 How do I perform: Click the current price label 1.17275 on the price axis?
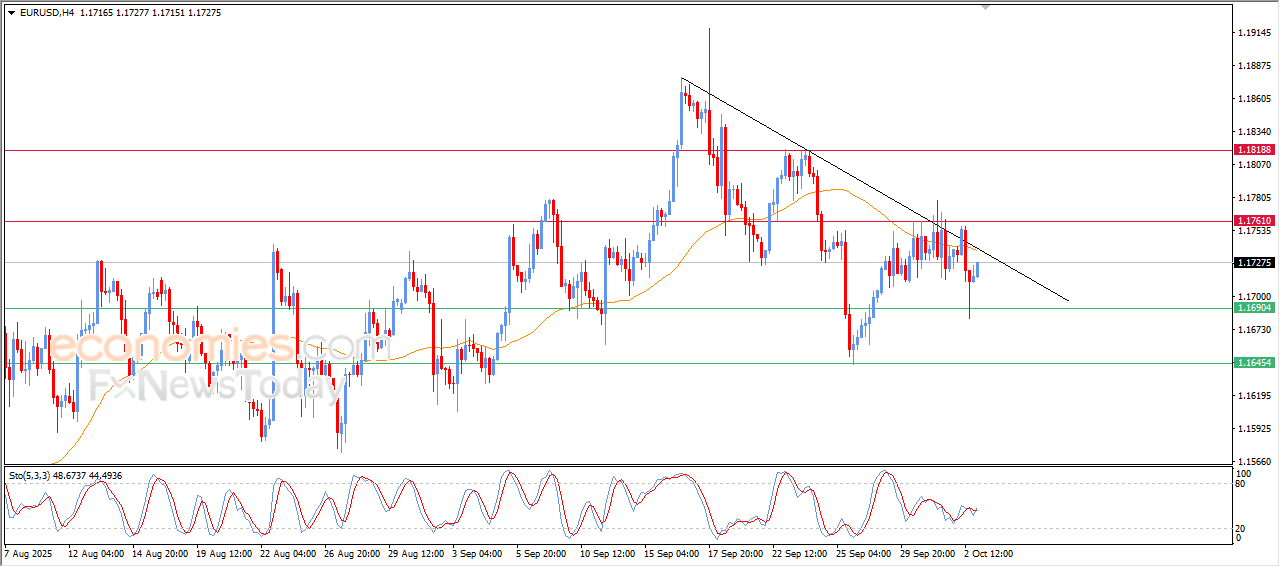point(1253,263)
